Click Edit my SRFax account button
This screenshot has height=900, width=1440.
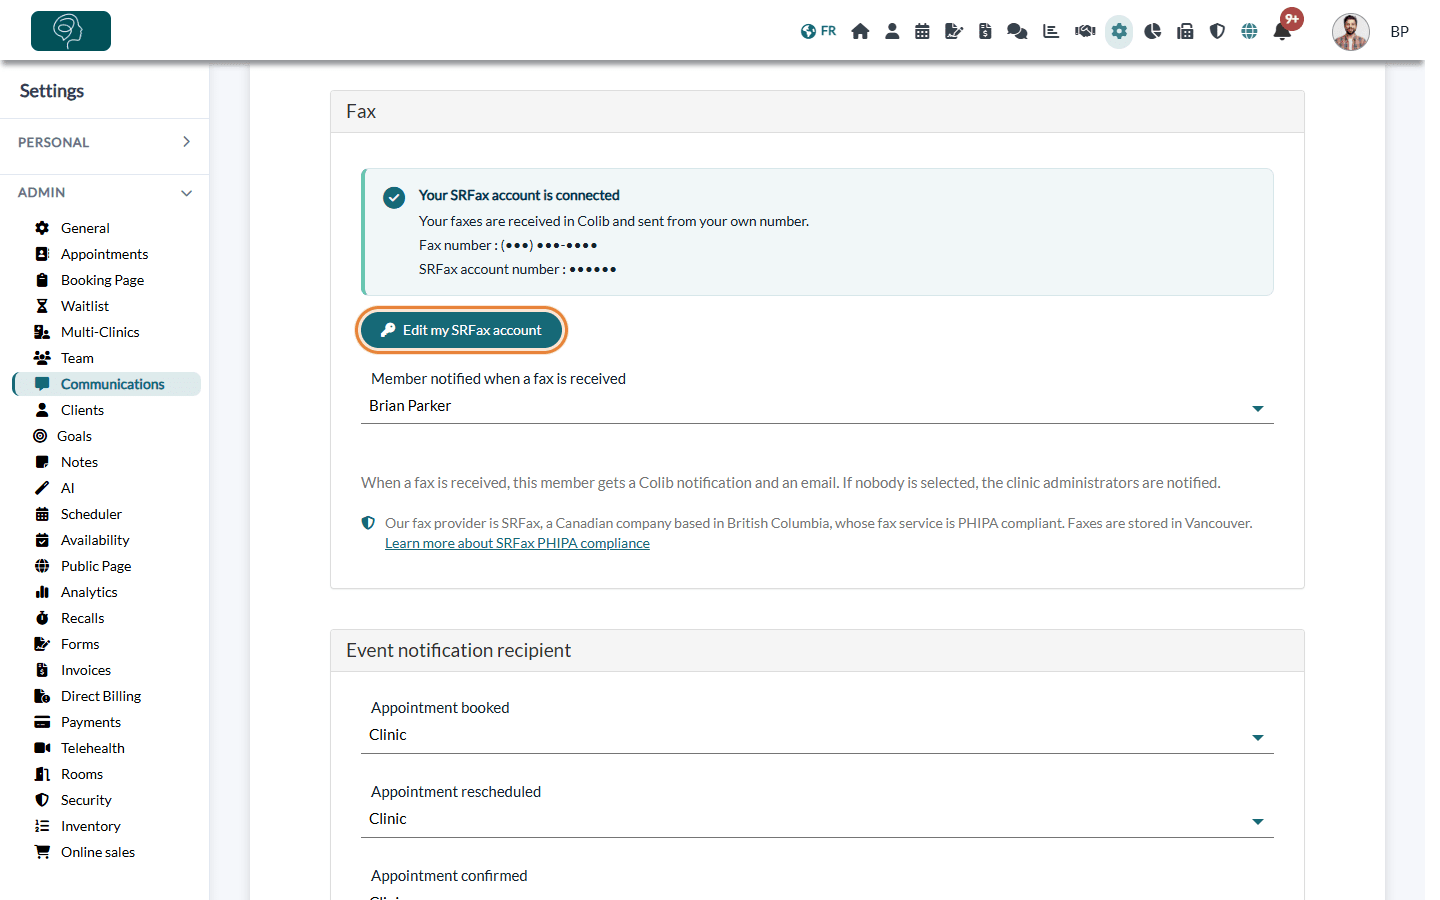(461, 330)
